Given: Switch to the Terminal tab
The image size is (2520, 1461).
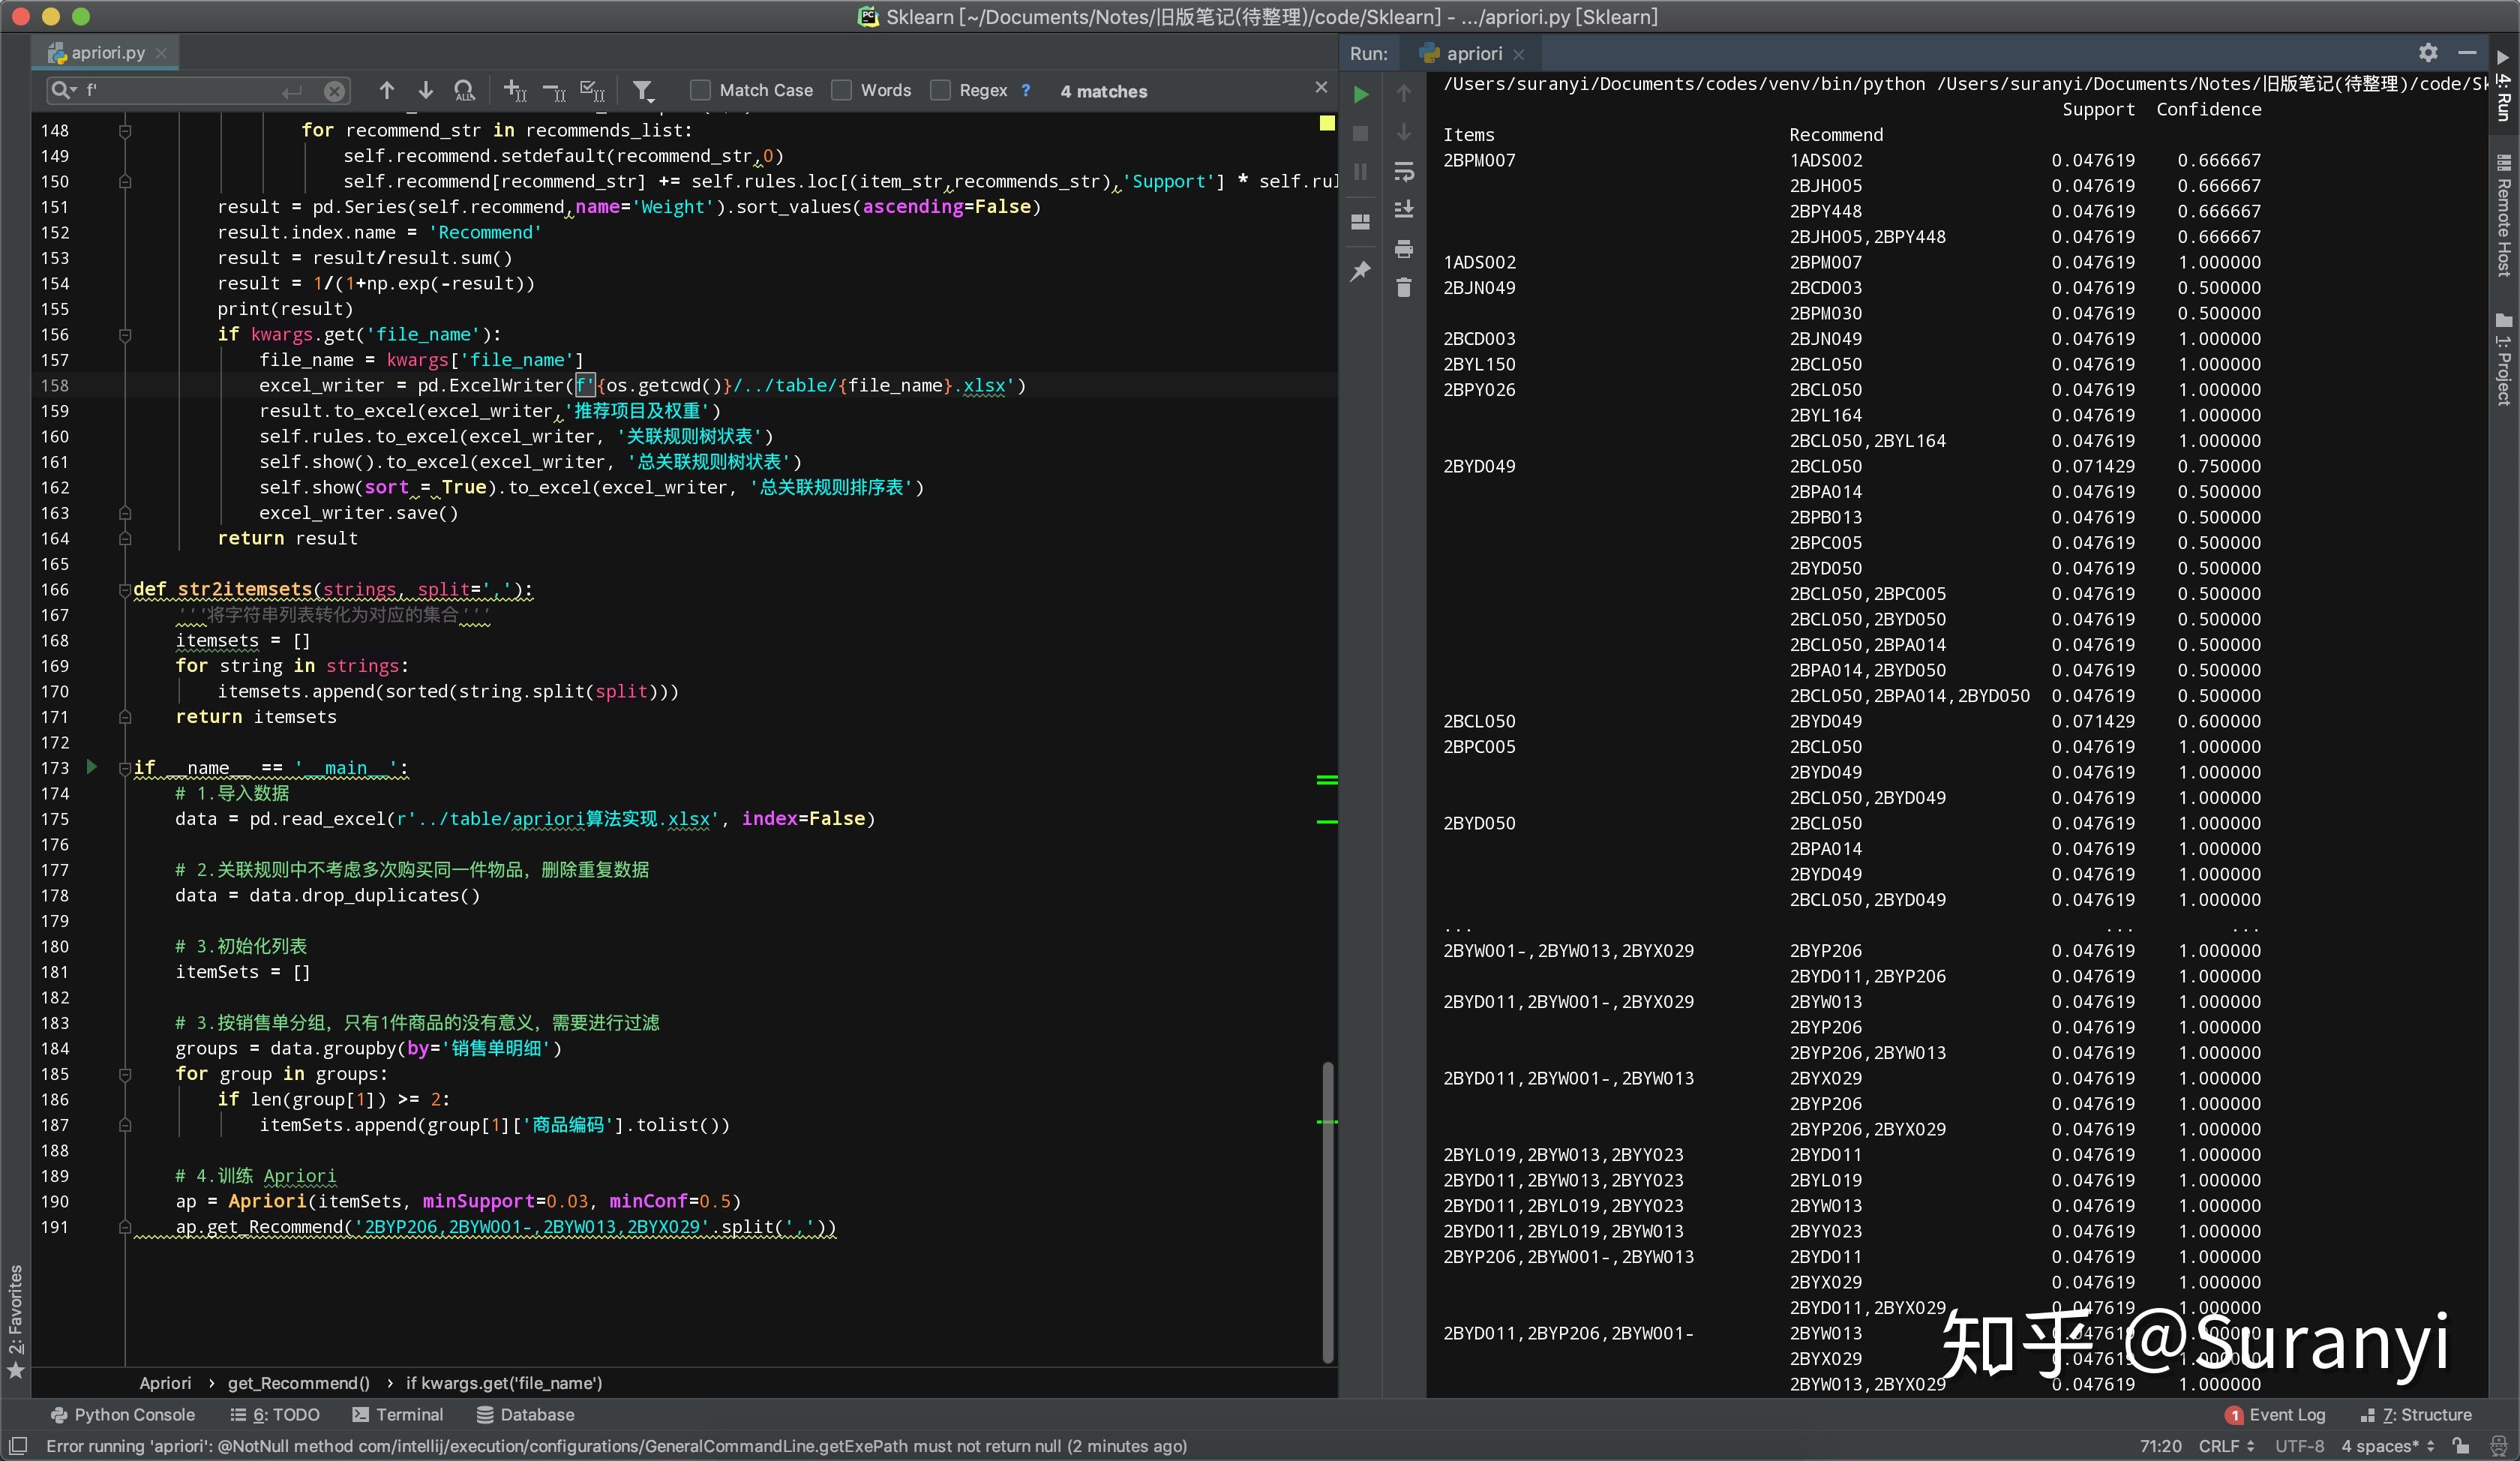Looking at the screenshot, I should 409,1414.
